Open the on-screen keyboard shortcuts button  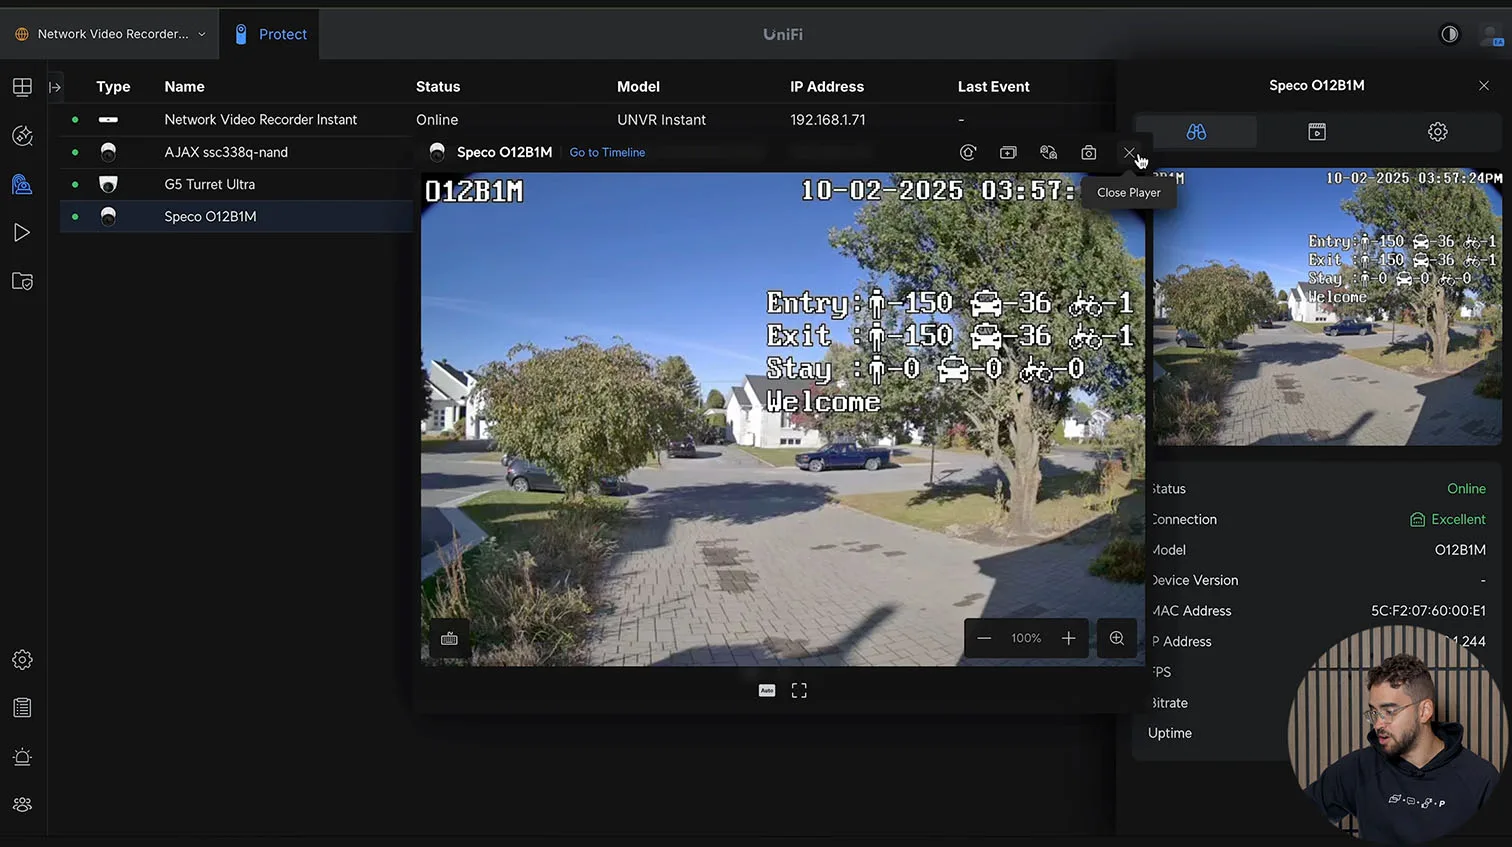point(449,638)
